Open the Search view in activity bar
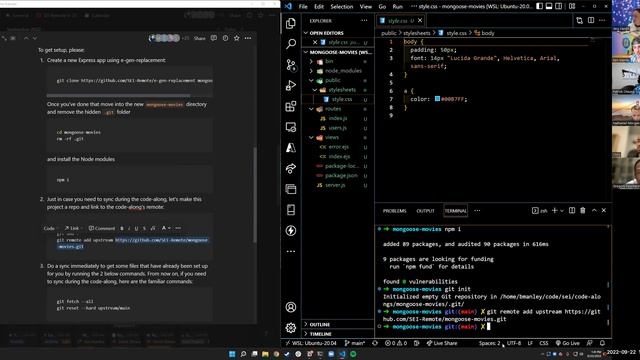This screenshot has width=640, height=360. pos(291,44)
